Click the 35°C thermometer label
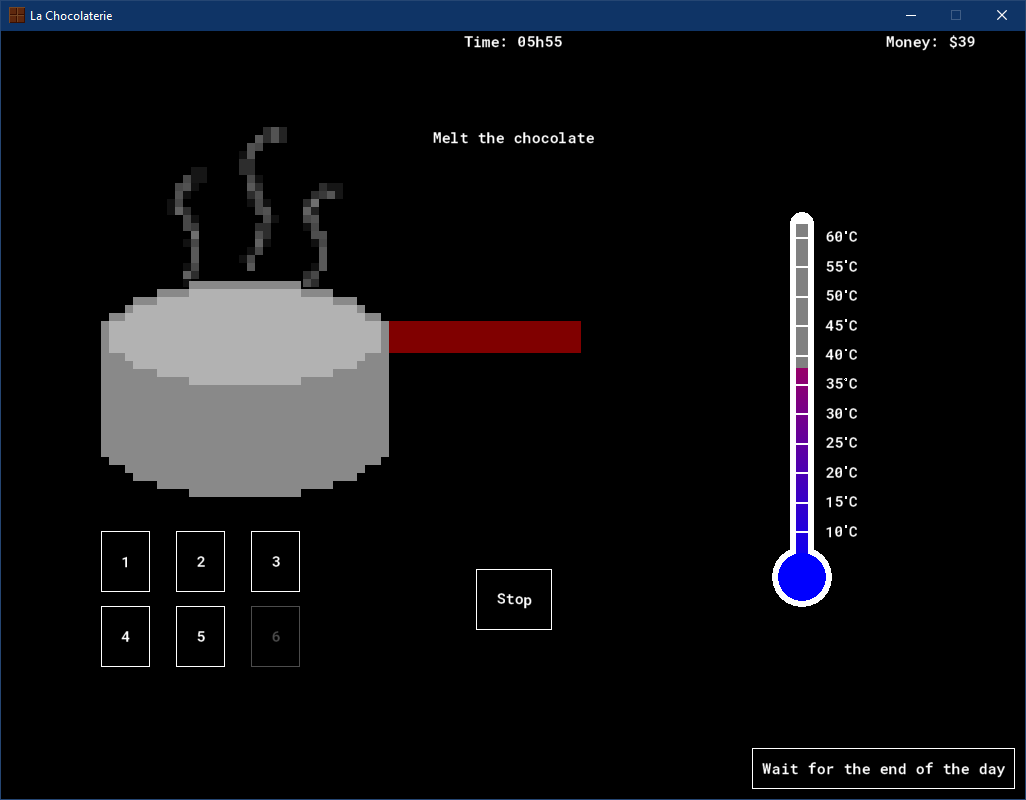 (841, 384)
